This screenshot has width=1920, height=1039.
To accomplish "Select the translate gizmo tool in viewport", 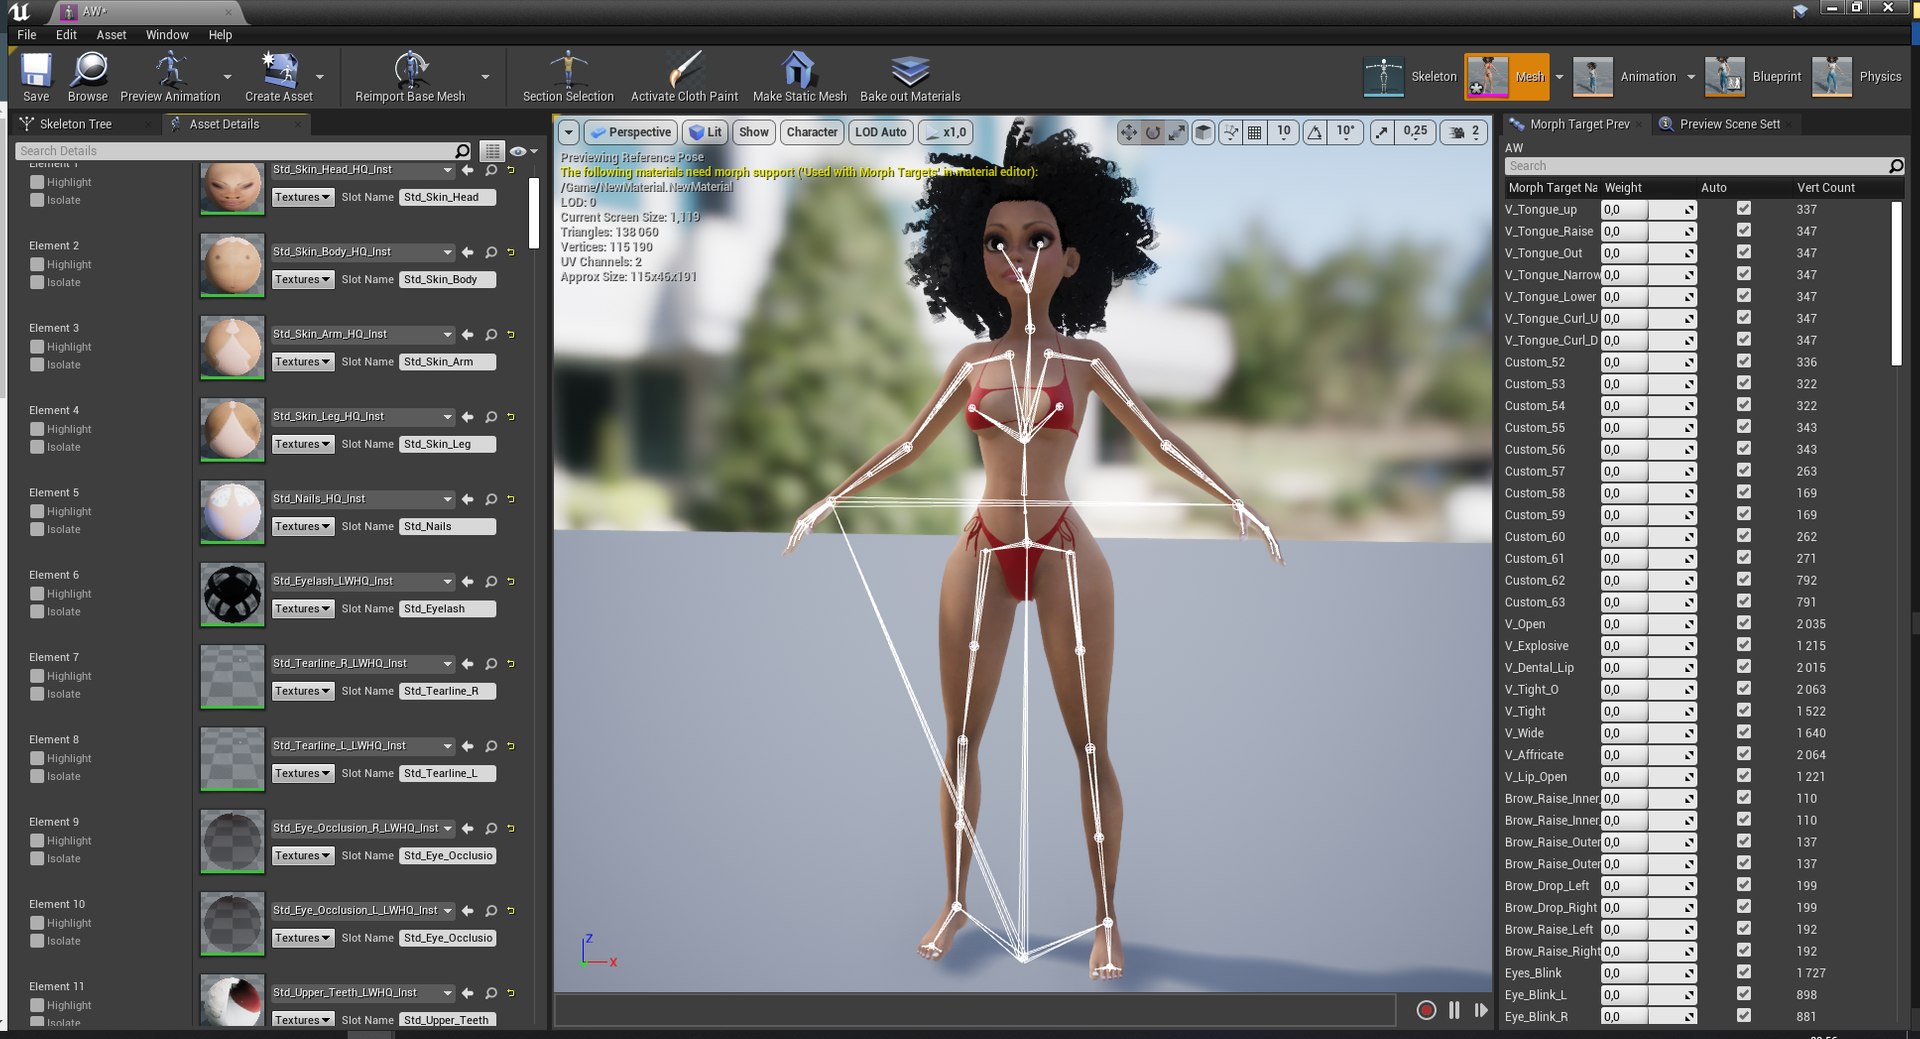I will (1128, 132).
